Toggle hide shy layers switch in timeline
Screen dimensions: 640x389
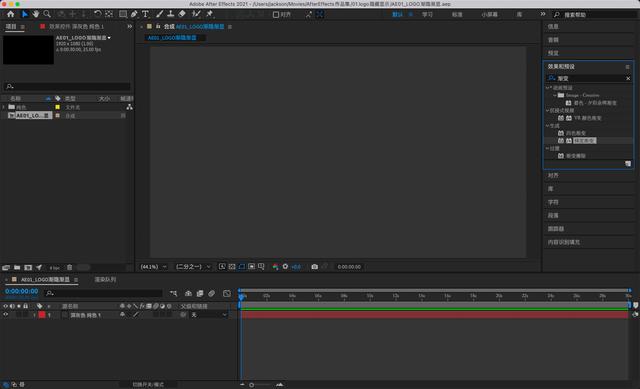pyautogui.click(x=188, y=293)
